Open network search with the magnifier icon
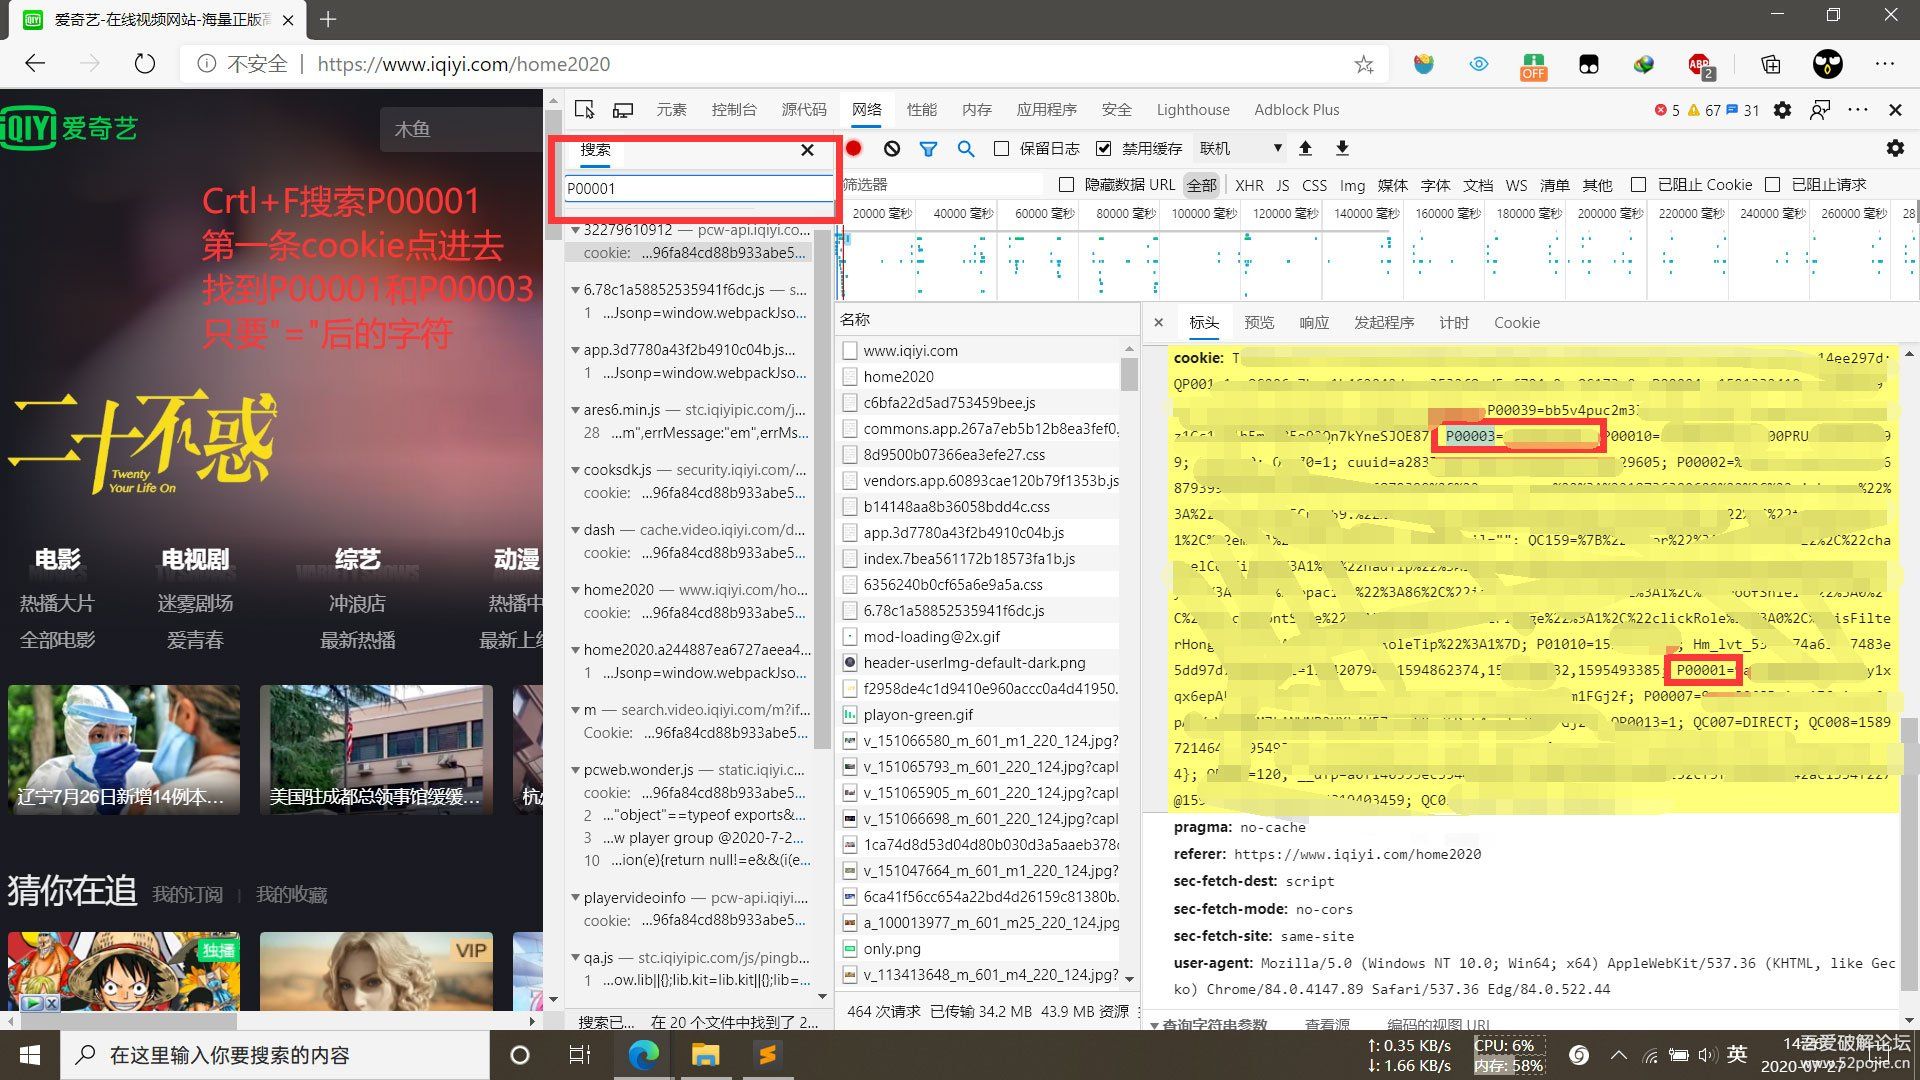 coord(965,148)
